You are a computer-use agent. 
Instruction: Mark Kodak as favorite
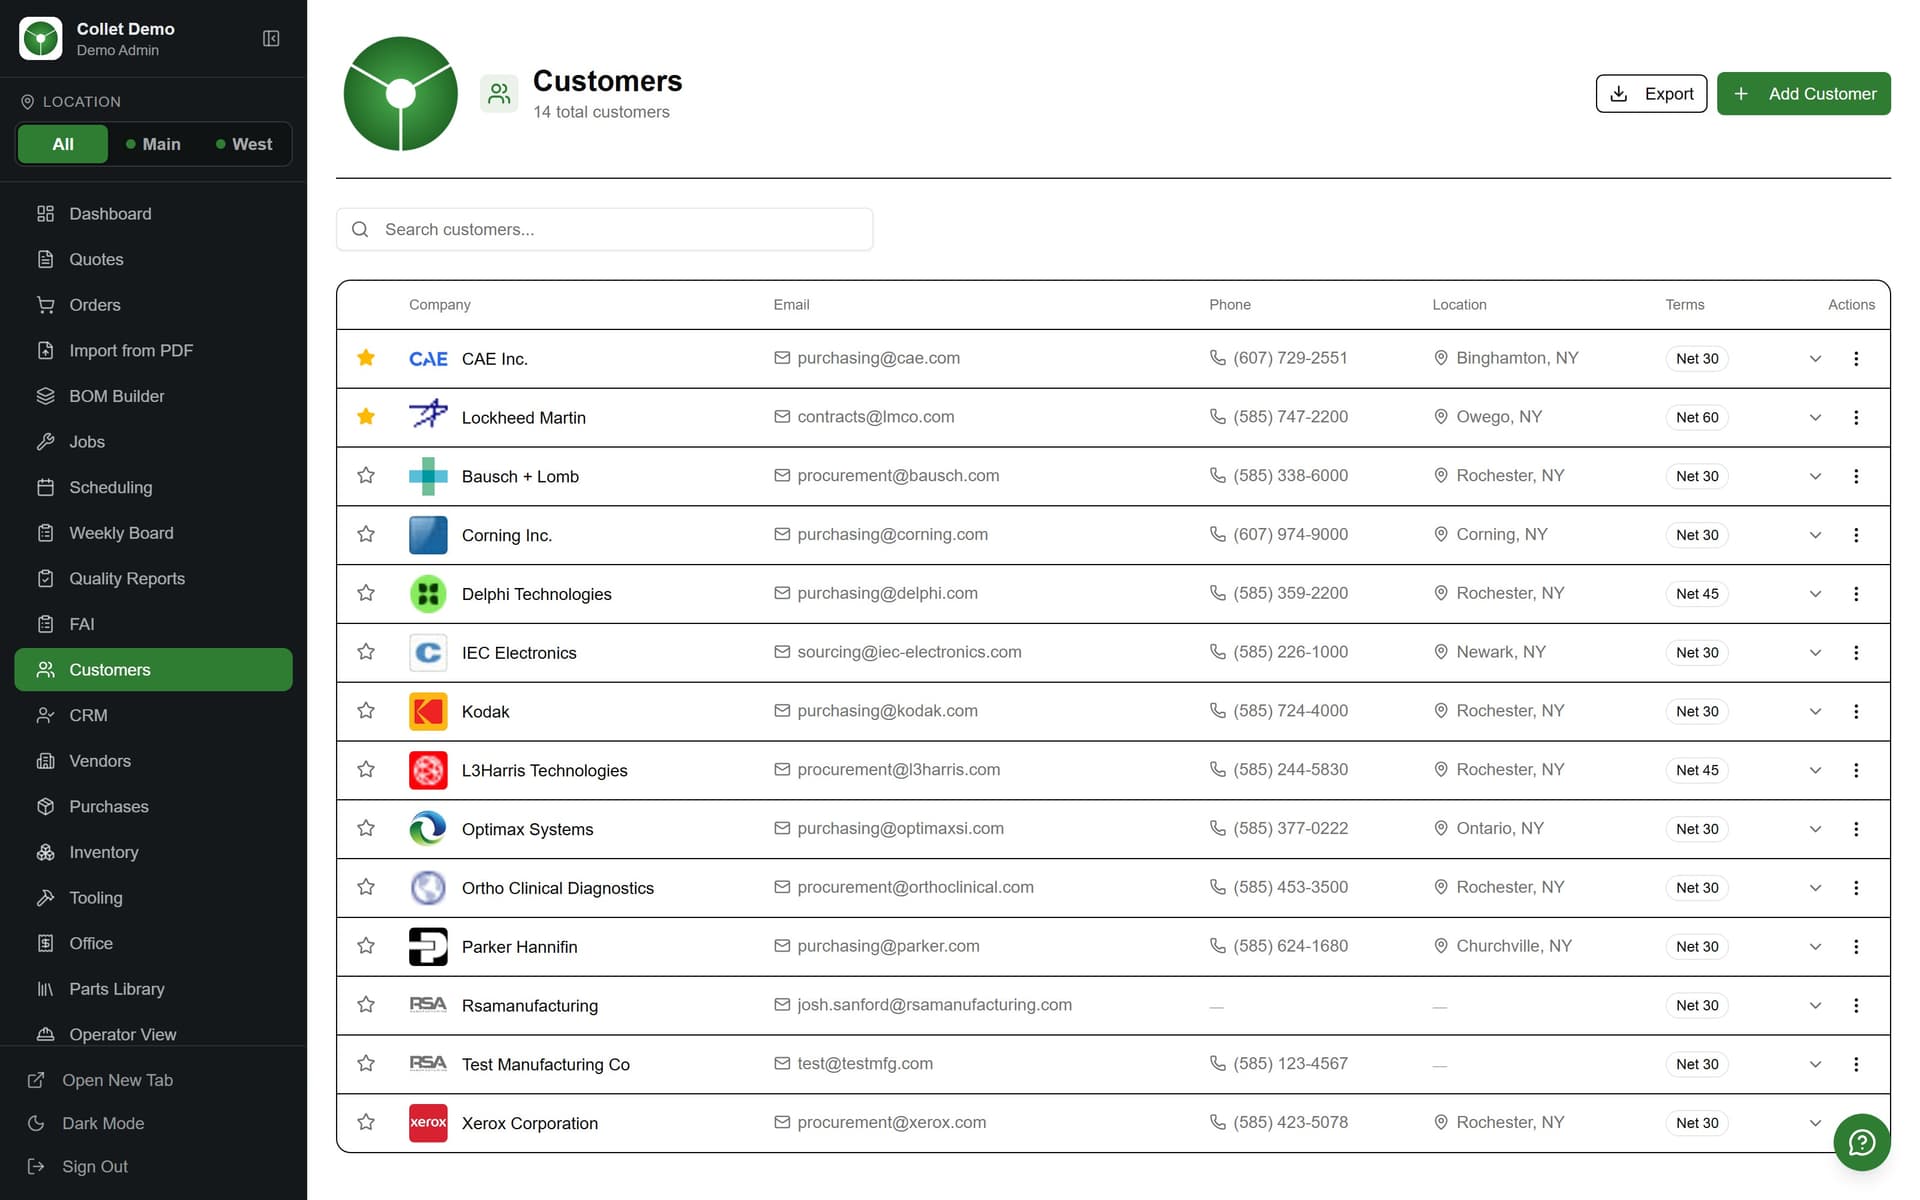[366, 710]
